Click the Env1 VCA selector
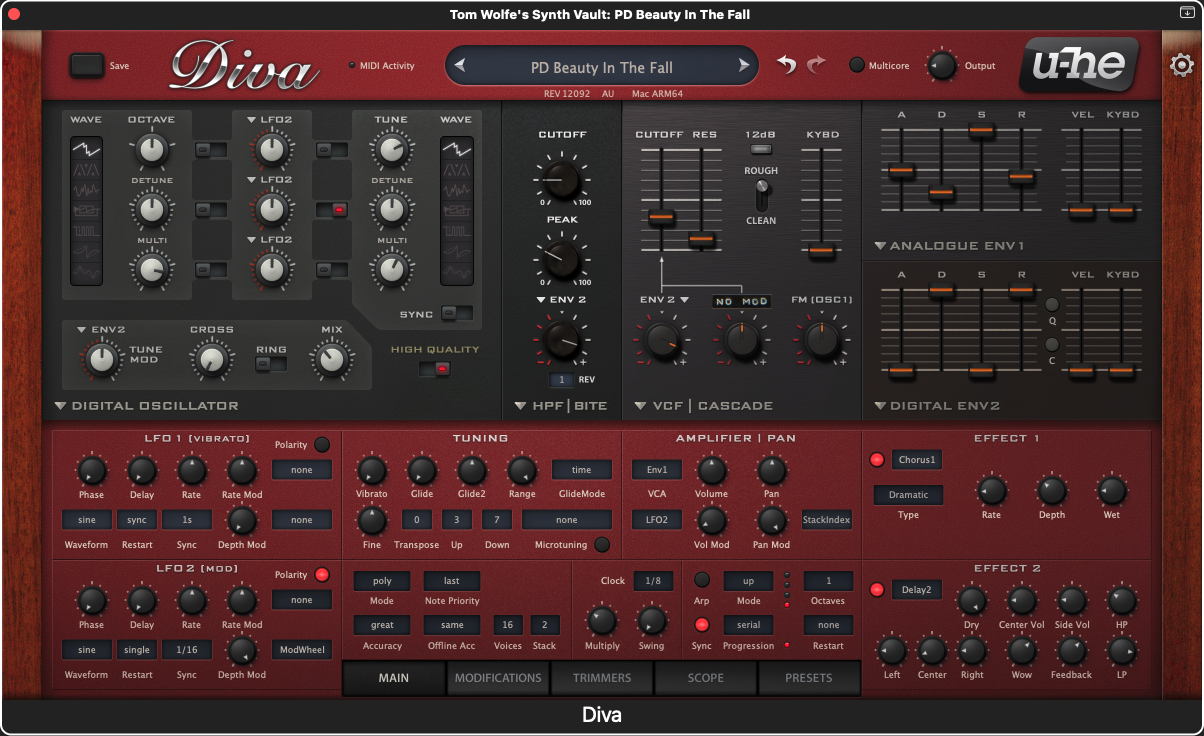1204x736 pixels. (x=657, y=470)
